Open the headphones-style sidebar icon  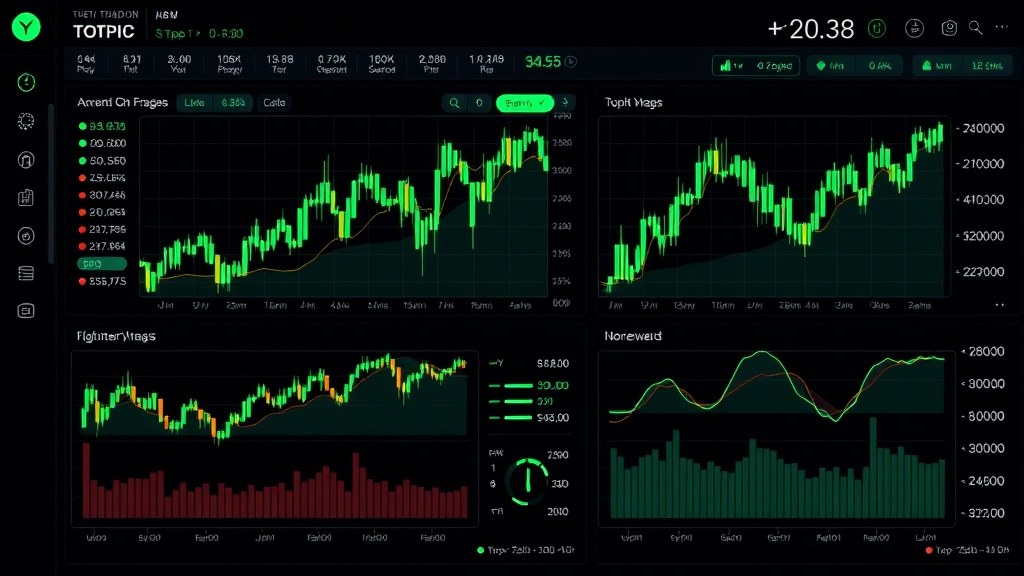(x=26, y=159)
